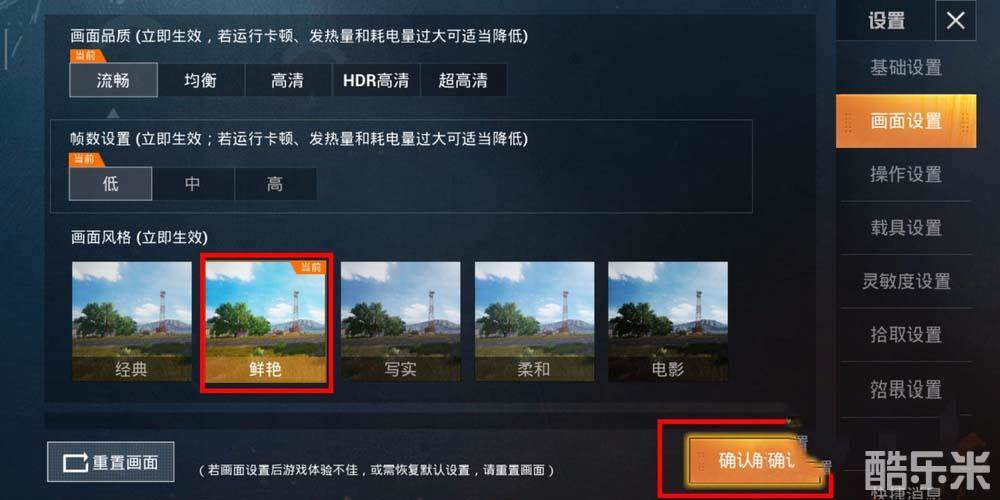This screenshot has height=500, width=1000.
Task: Select the 鲜艳 style thumbnail
Action: pyautogui.click(x=266, y=321)
